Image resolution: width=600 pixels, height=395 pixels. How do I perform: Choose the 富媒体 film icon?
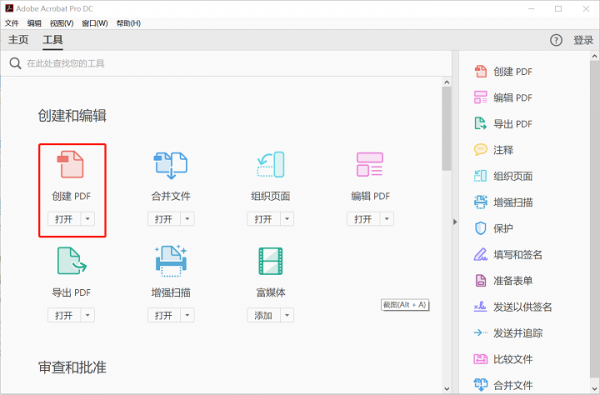point(271,261)
